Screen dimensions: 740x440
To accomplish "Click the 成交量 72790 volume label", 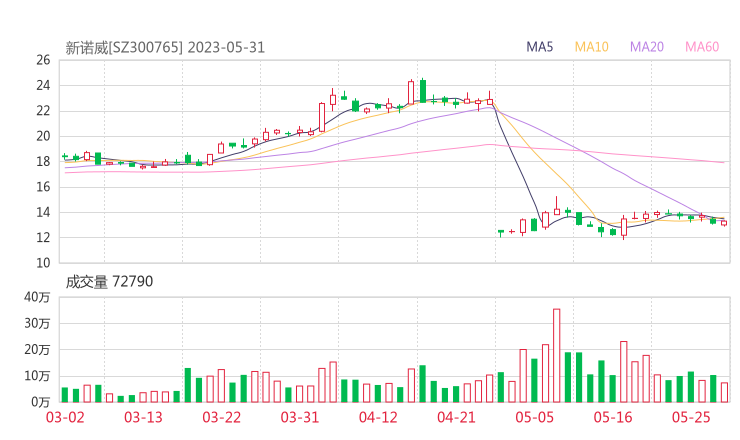I will 109,282.
